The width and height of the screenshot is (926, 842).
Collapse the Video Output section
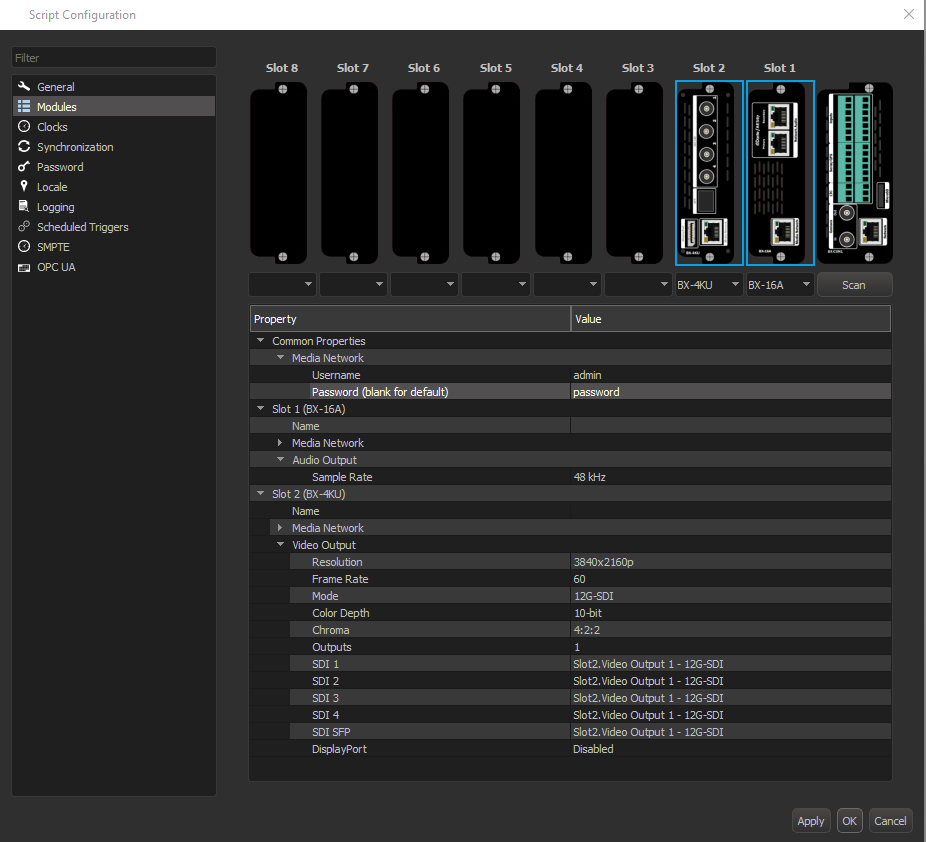pyautogui.click(x=280, y=545)
